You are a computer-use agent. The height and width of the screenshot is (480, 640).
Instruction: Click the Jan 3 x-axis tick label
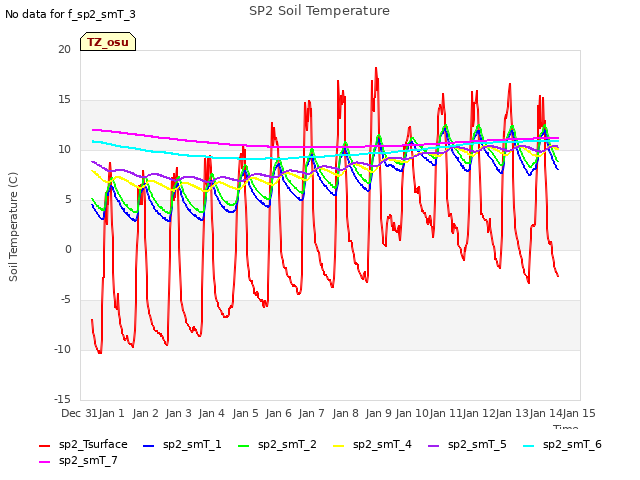[178, 413]
